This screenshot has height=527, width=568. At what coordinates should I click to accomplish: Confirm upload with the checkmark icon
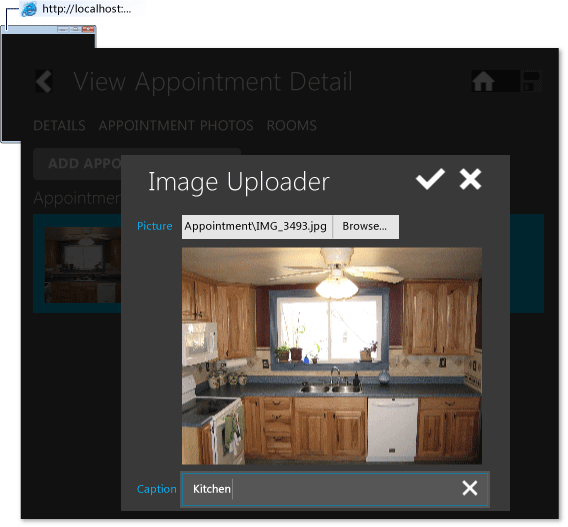(x=430, y=179)
